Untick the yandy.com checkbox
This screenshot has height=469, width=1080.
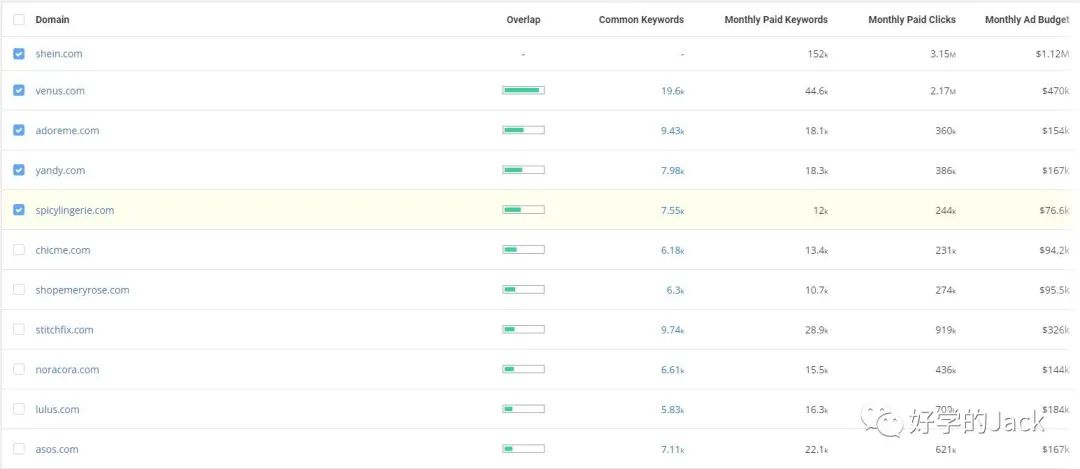pyautogui.click(x=19, y=170)
